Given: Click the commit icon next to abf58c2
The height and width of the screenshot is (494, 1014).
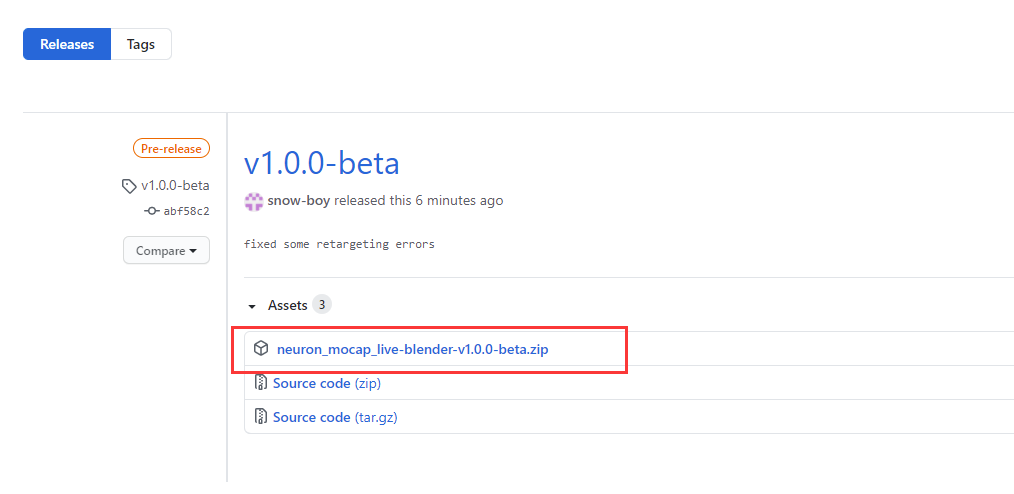Looking at the screenshot, I should pos(152,211).
